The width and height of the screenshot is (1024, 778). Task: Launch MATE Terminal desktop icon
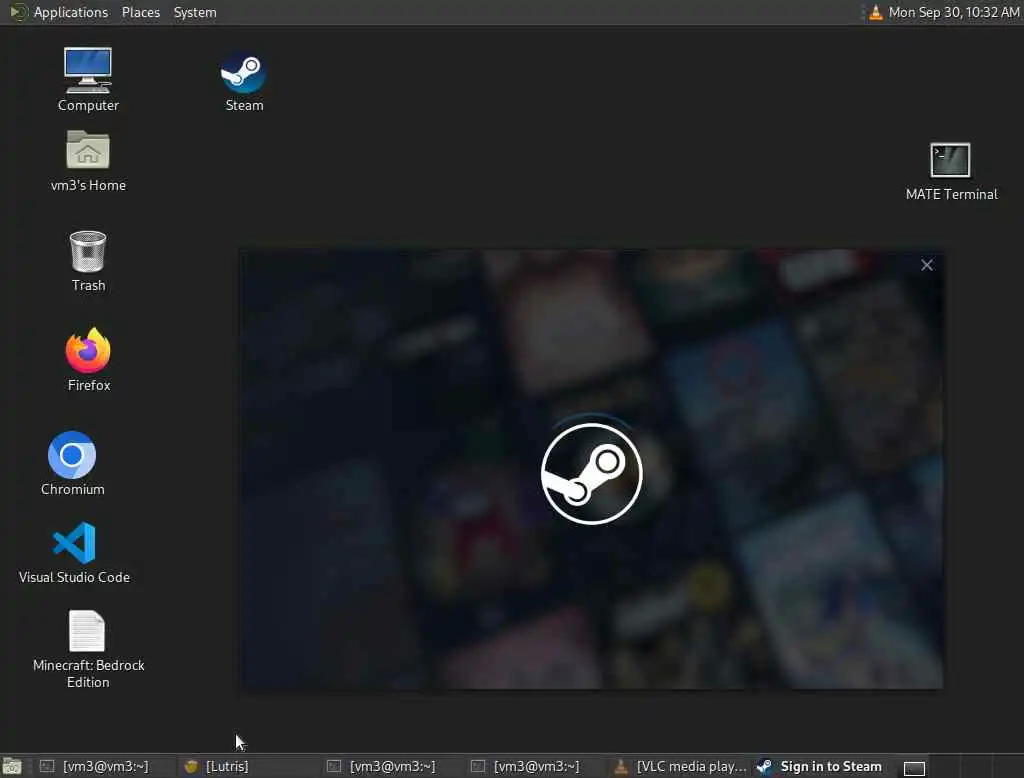click(951, 171)
